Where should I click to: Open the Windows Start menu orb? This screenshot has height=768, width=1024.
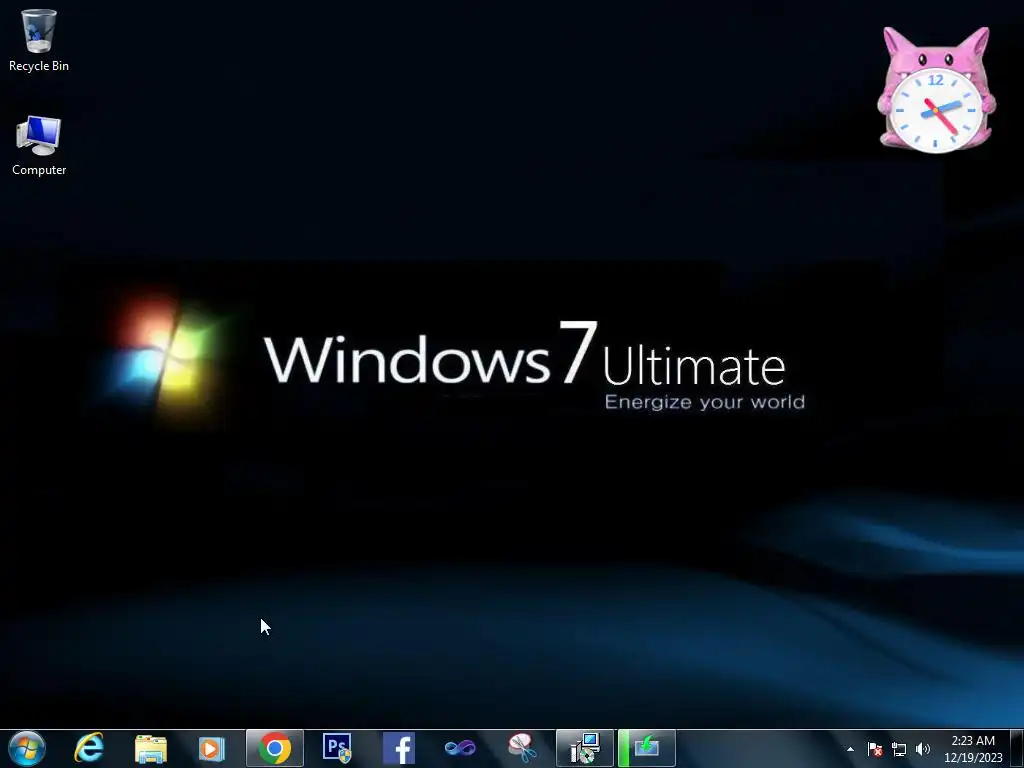[27, 748]
